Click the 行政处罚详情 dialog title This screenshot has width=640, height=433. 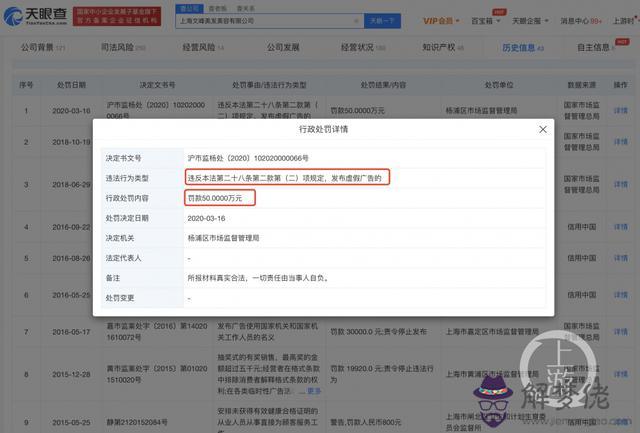coord(323,129)
